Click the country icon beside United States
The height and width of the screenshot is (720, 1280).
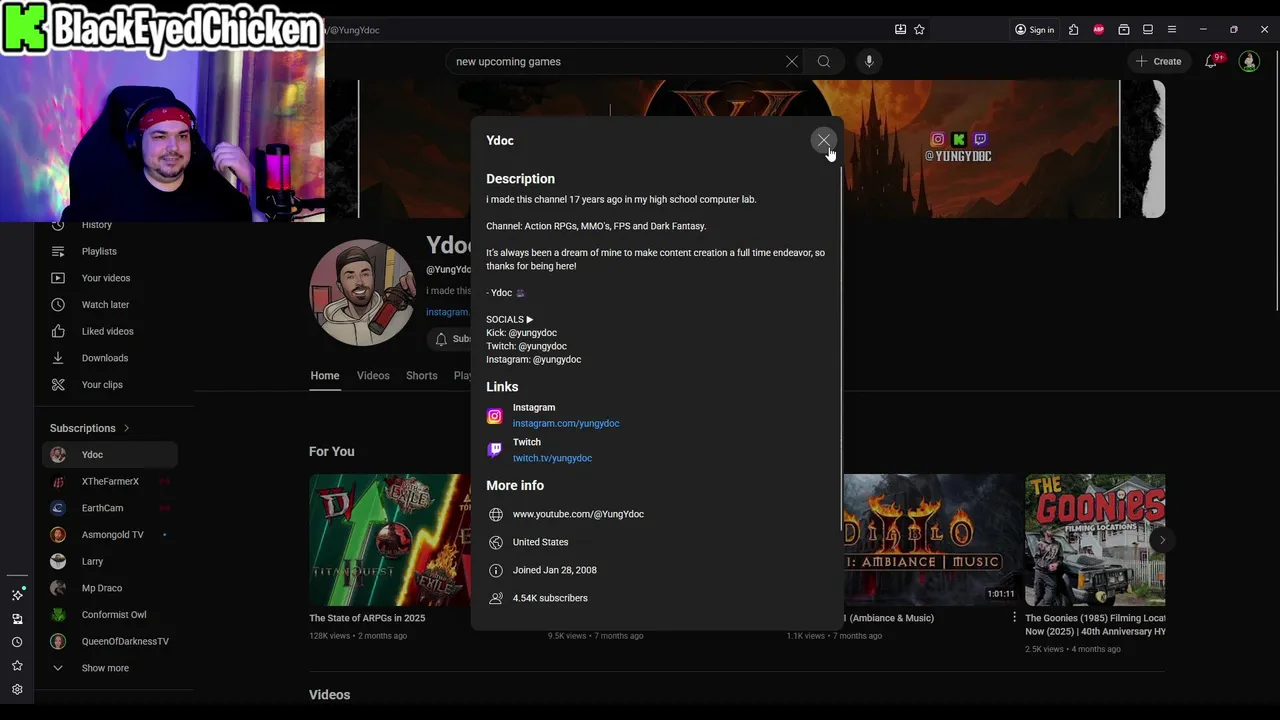[x=495, y=542]
